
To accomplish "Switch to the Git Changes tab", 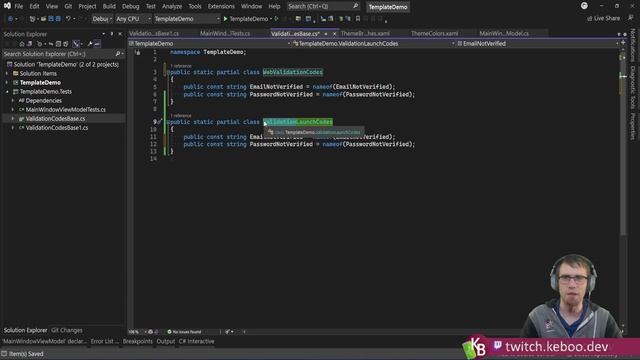I will pos(67,330).
